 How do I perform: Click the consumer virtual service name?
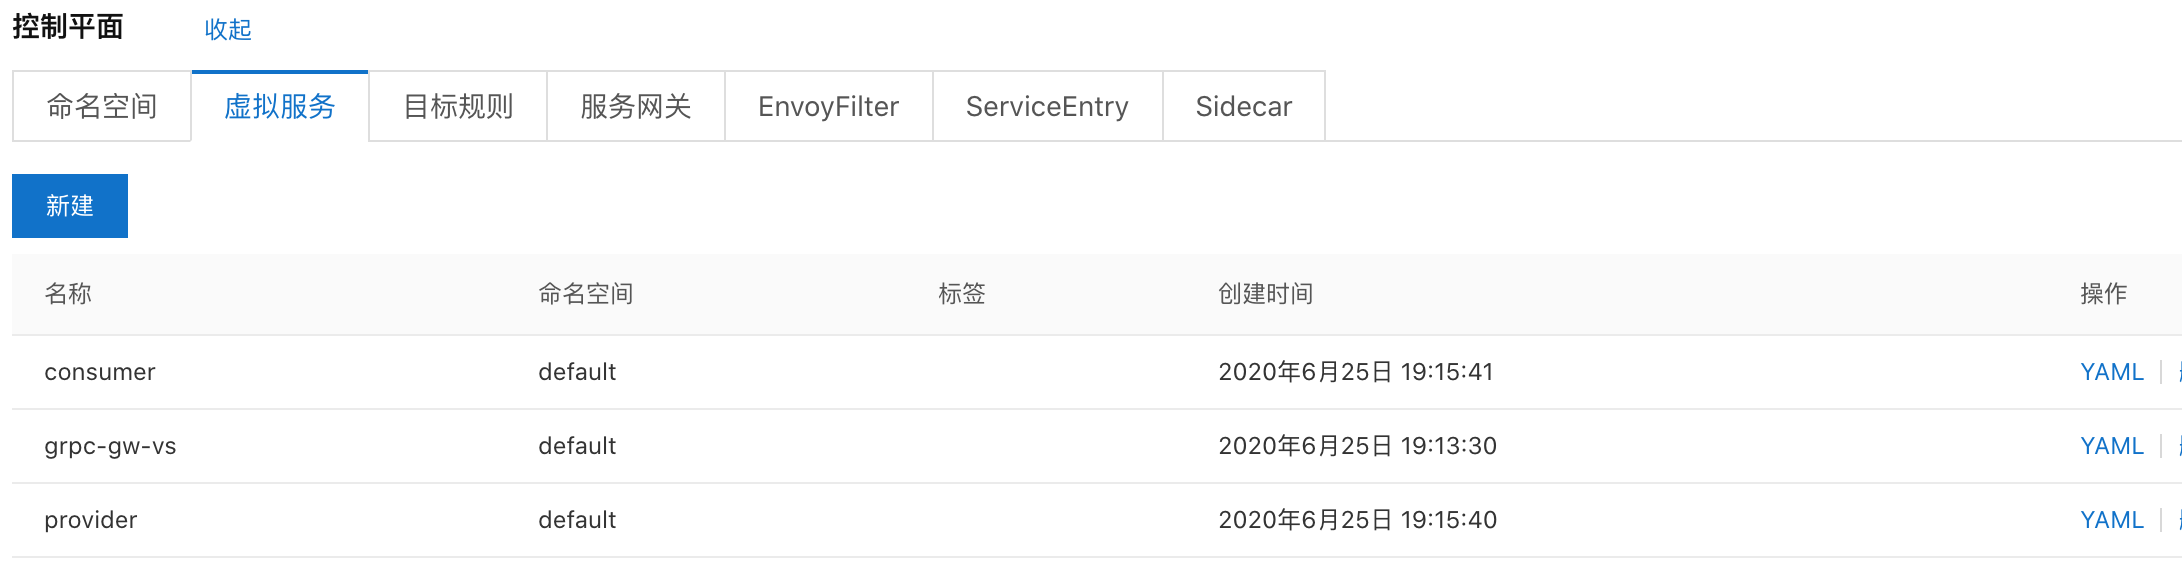(x=100, y=372)
